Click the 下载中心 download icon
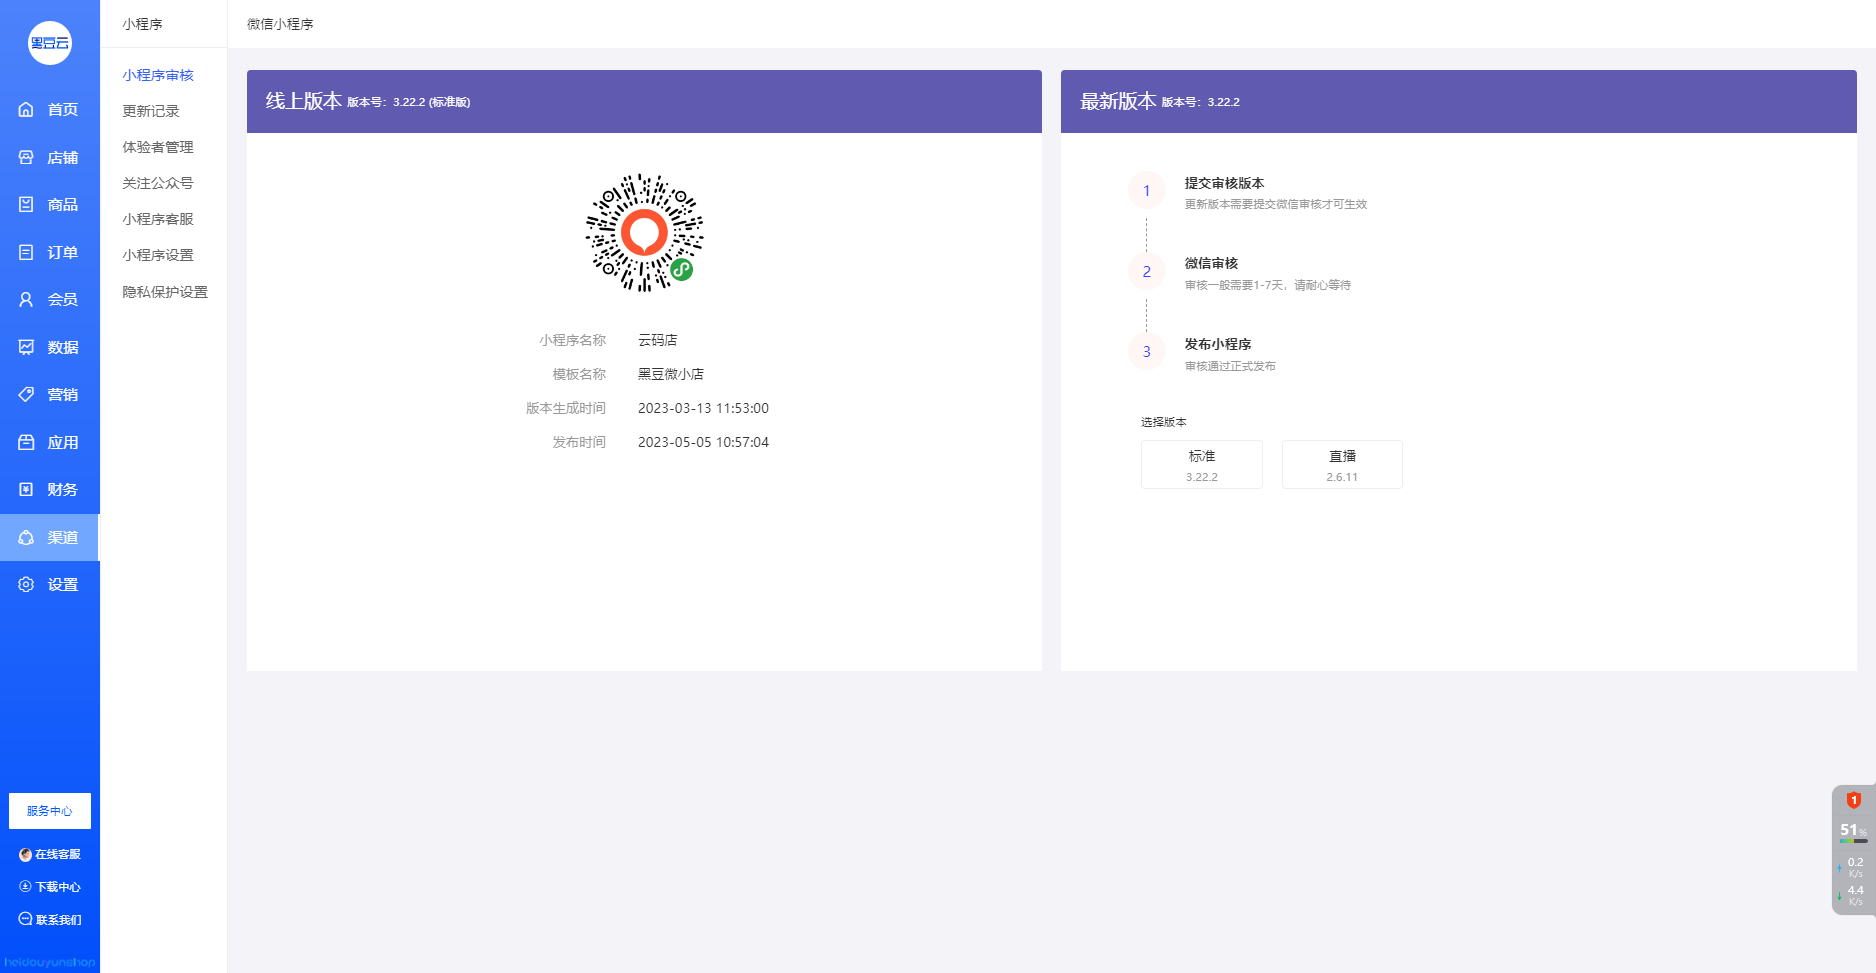Image resolution: width=1876 pixels, height=973 pixels. [25, 887]
